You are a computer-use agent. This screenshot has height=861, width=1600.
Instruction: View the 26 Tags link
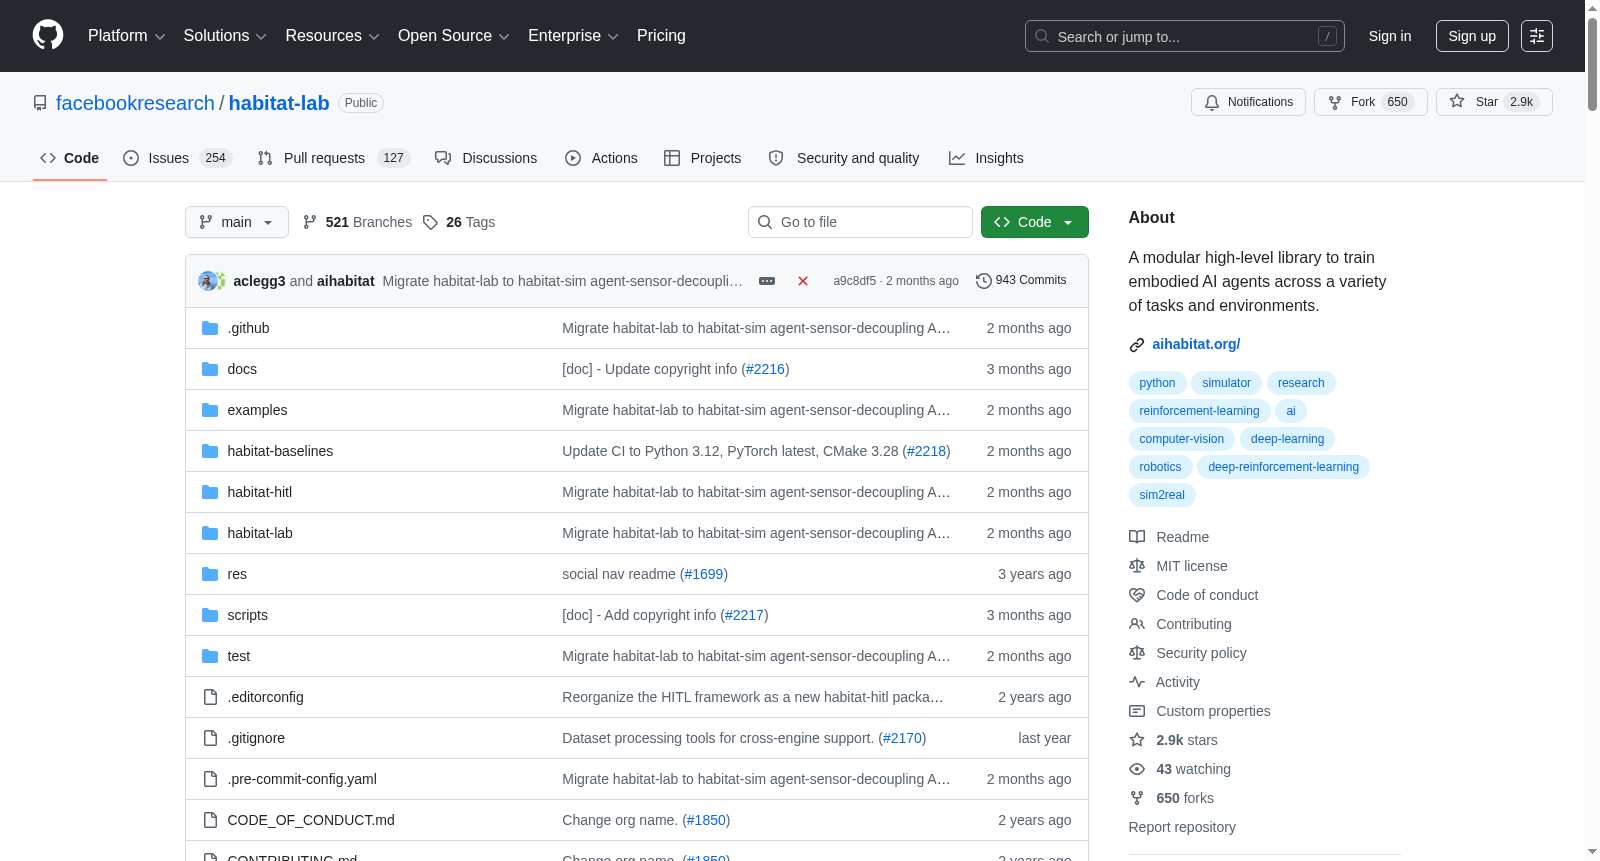tap(459, 222)
